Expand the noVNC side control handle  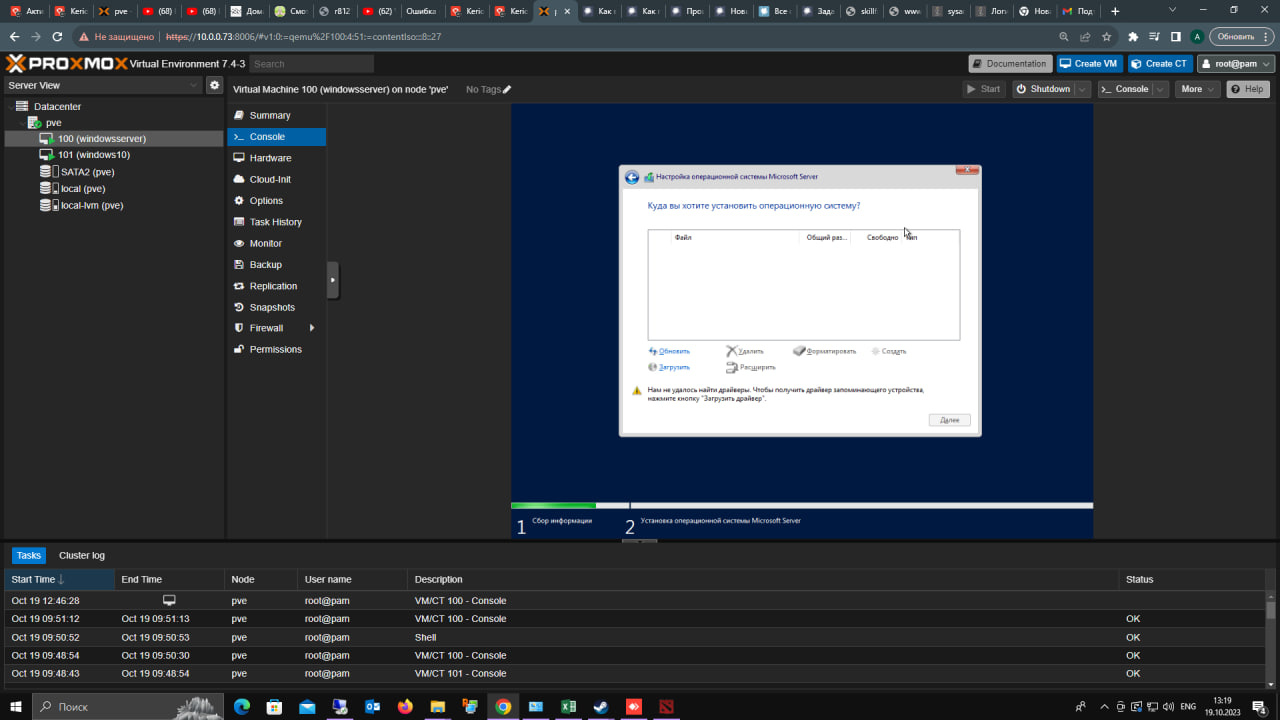[333, 280]
